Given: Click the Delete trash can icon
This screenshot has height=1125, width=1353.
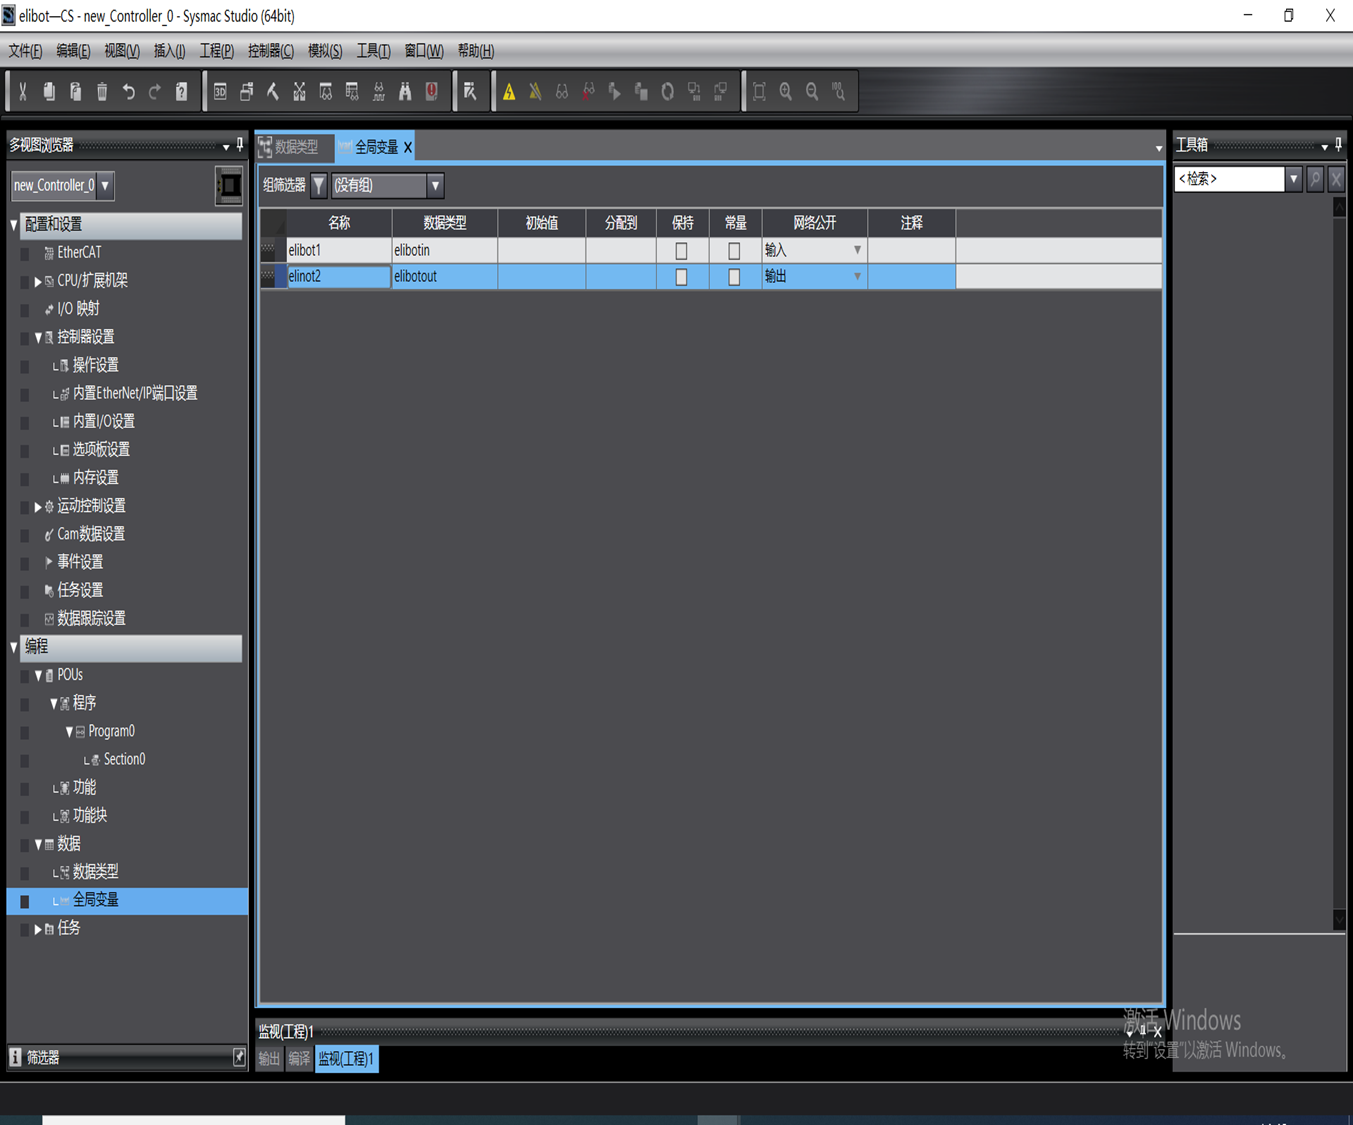Looking at the screenshot, I should [102, 92].
